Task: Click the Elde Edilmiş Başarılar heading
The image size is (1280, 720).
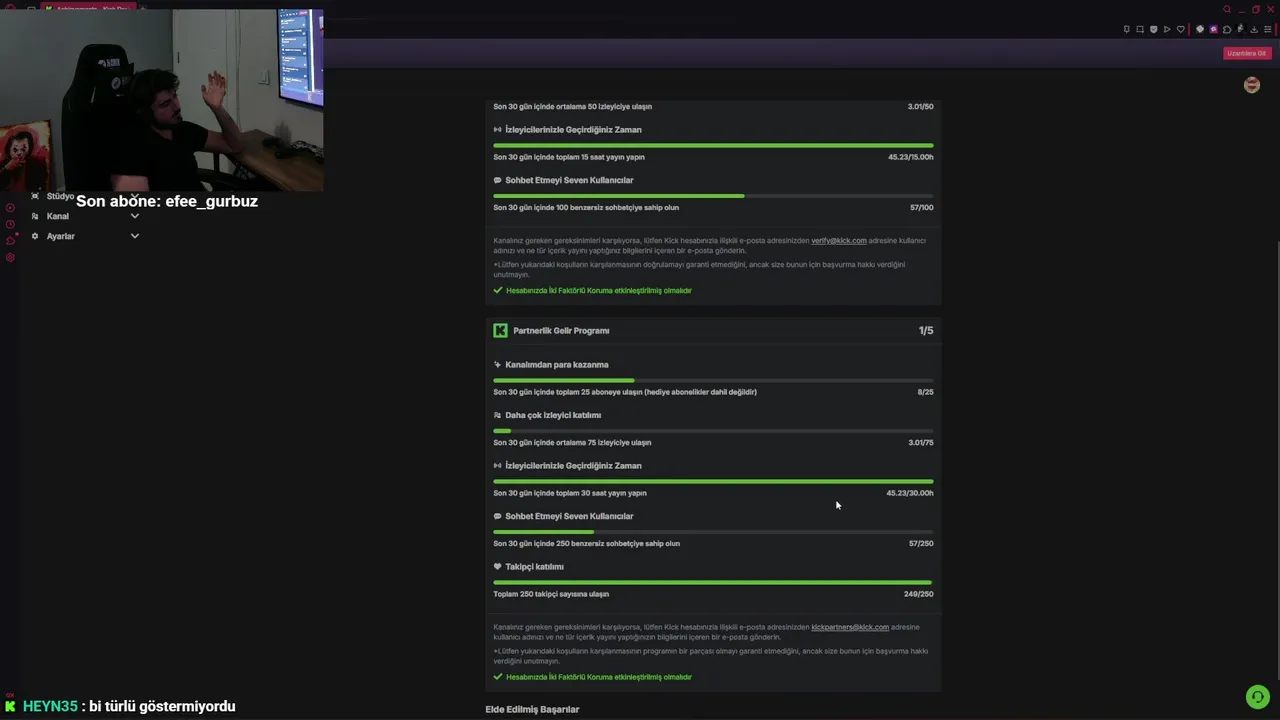Action: tap(532, 710)
